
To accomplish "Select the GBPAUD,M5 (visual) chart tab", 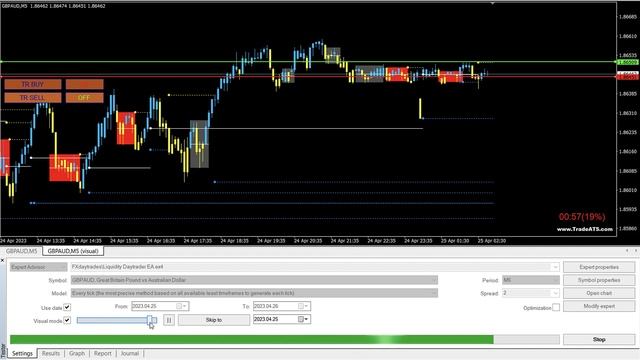I will tap(73, 251).
